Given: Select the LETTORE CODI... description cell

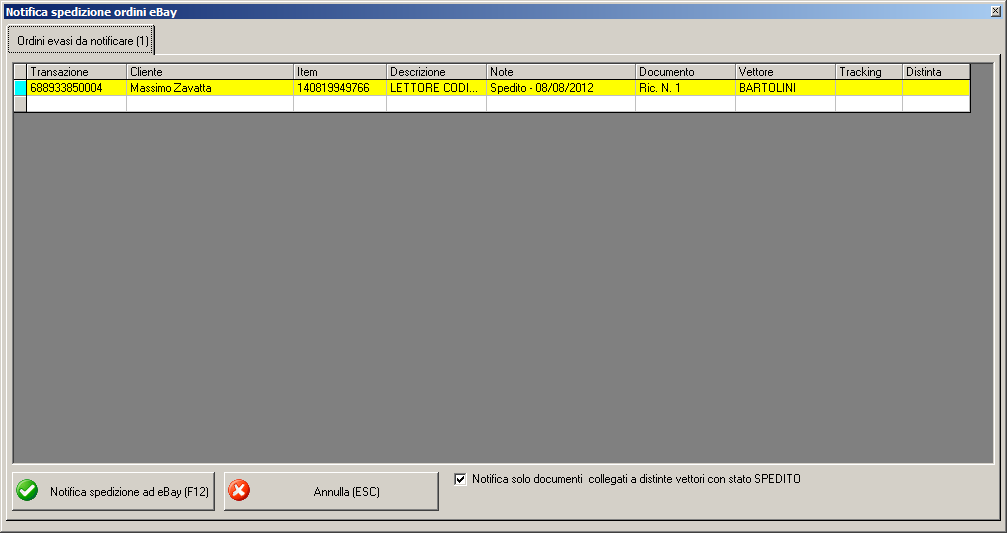Looking at the screenshot, I should pyautogui.click(x=436, y=88).
